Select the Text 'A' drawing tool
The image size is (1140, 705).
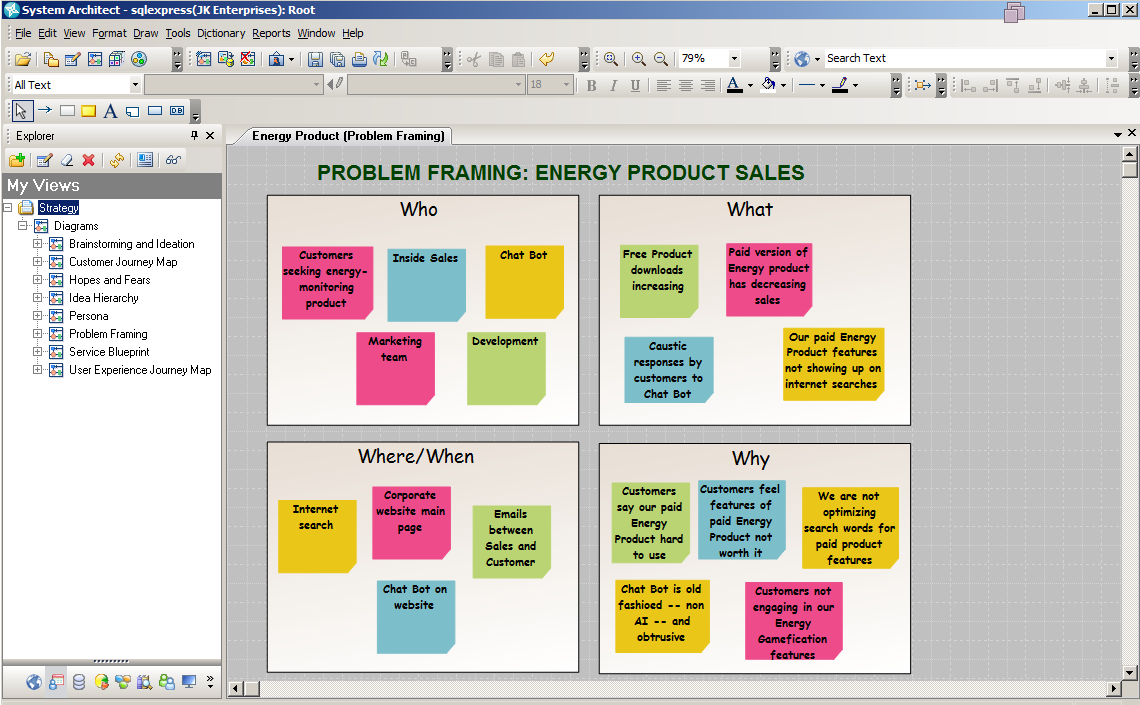(x=110, y=111)
